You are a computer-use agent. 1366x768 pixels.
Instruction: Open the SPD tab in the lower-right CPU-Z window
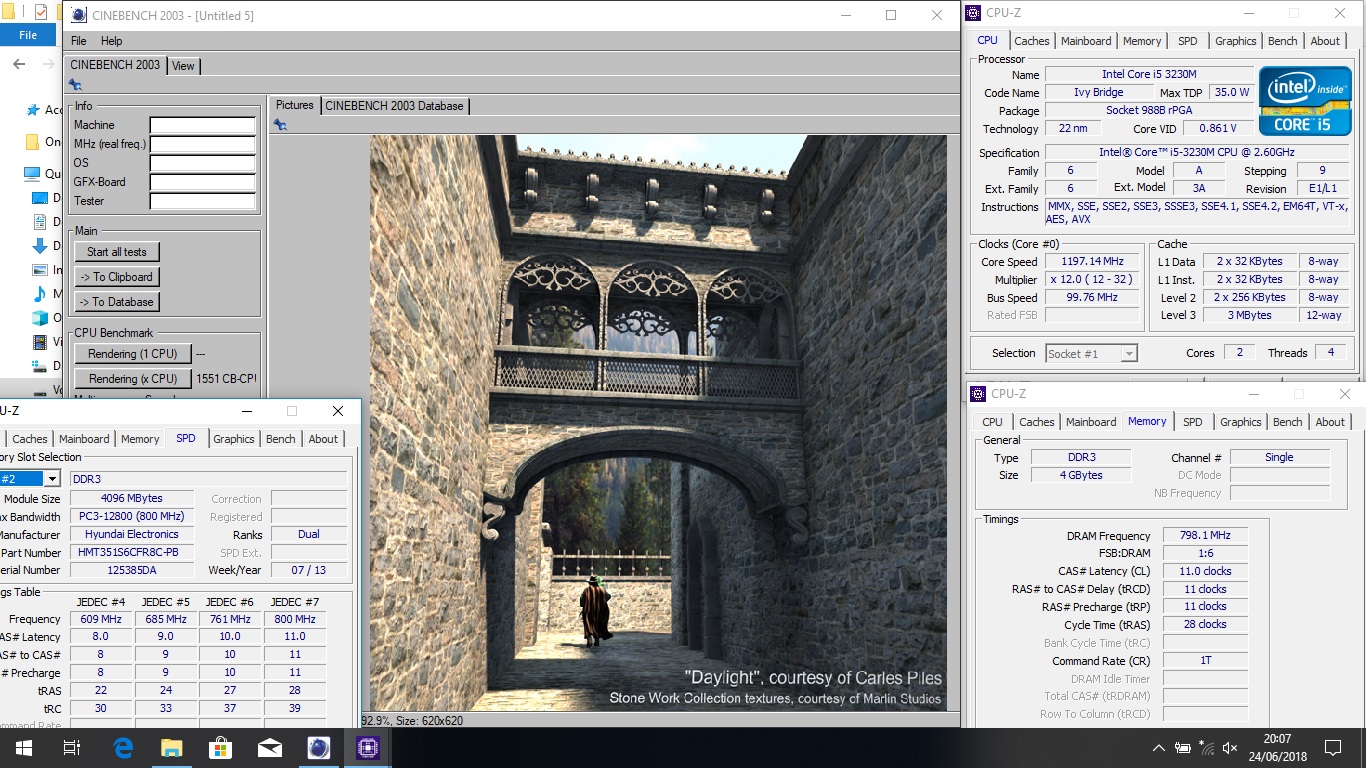click(x=1193, y=422)
